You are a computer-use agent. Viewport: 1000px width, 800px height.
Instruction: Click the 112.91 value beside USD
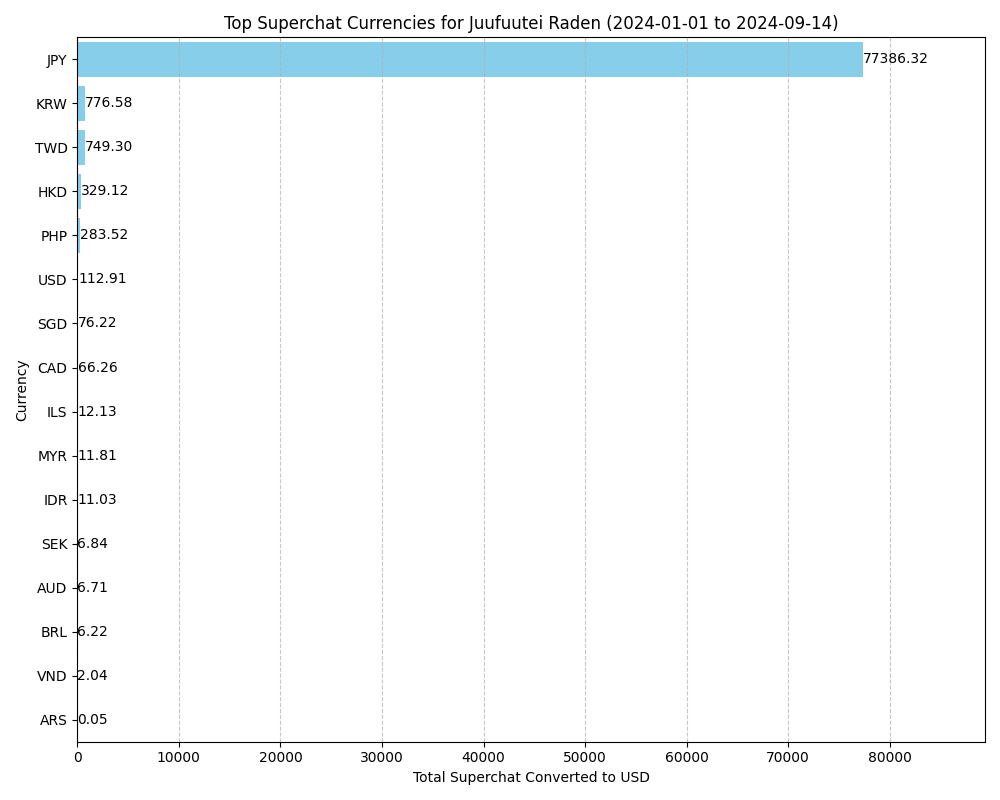(x=102, y=279)
